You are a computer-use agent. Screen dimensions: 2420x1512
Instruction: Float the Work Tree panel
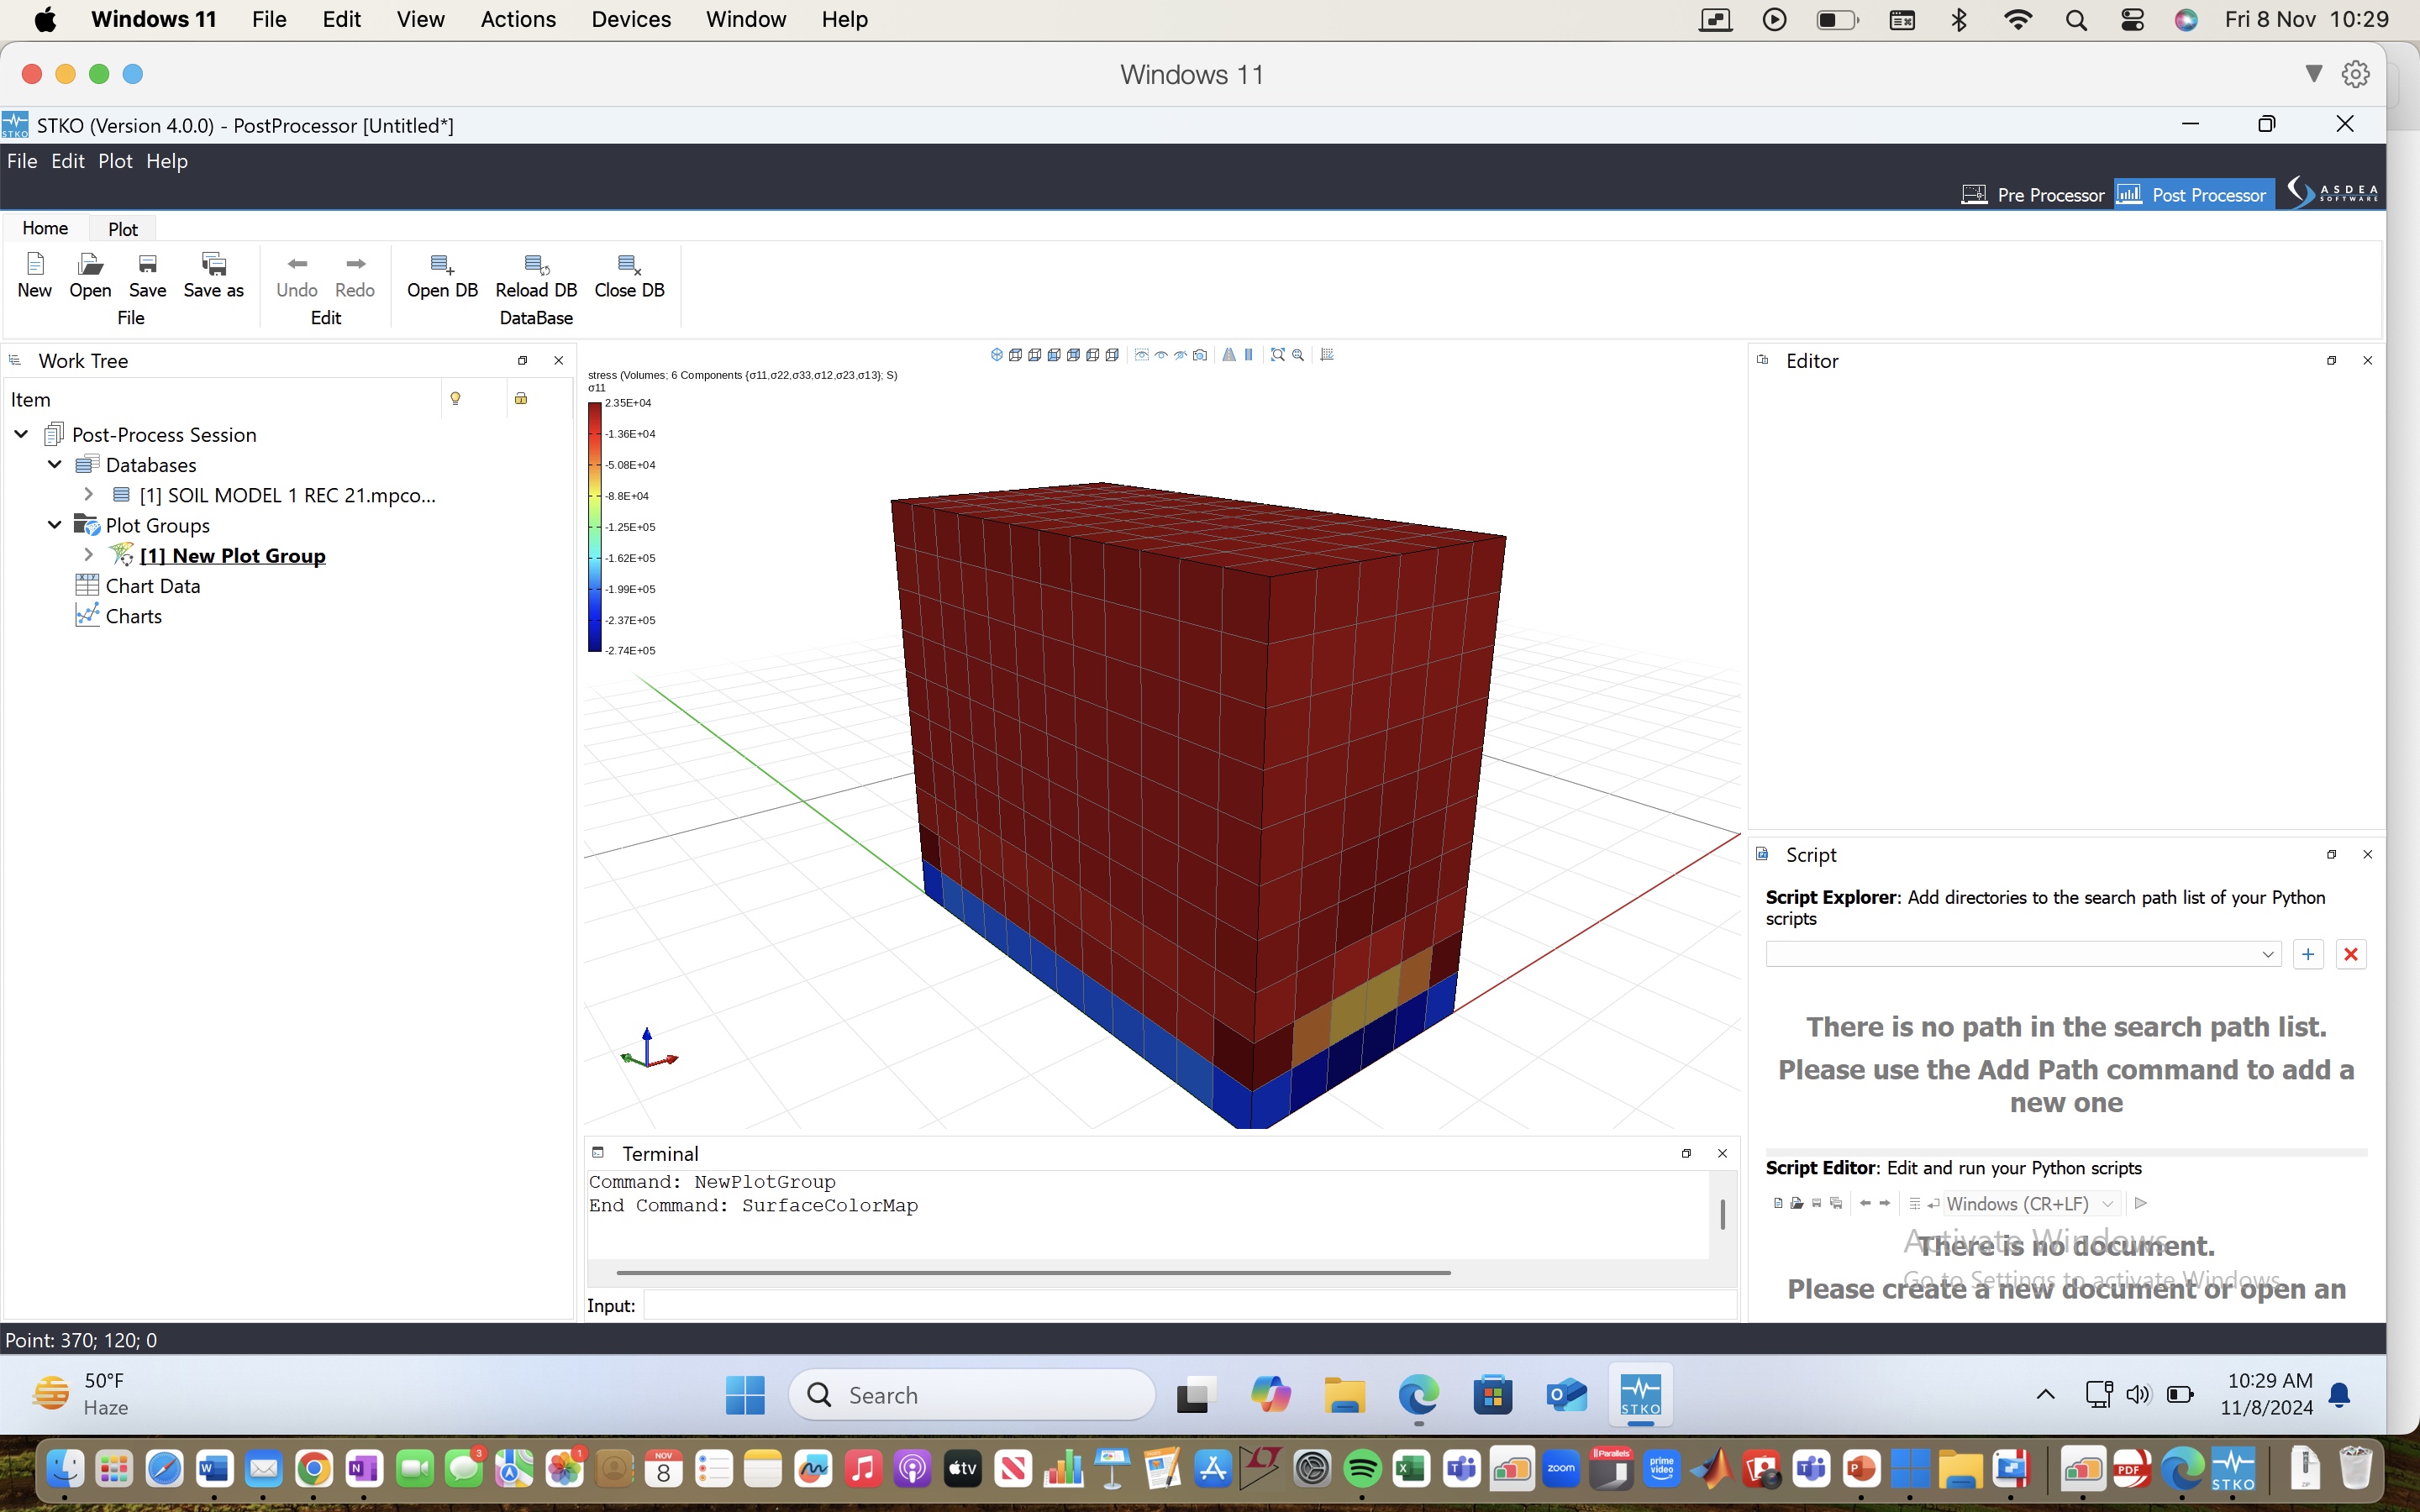pos(522,361)
